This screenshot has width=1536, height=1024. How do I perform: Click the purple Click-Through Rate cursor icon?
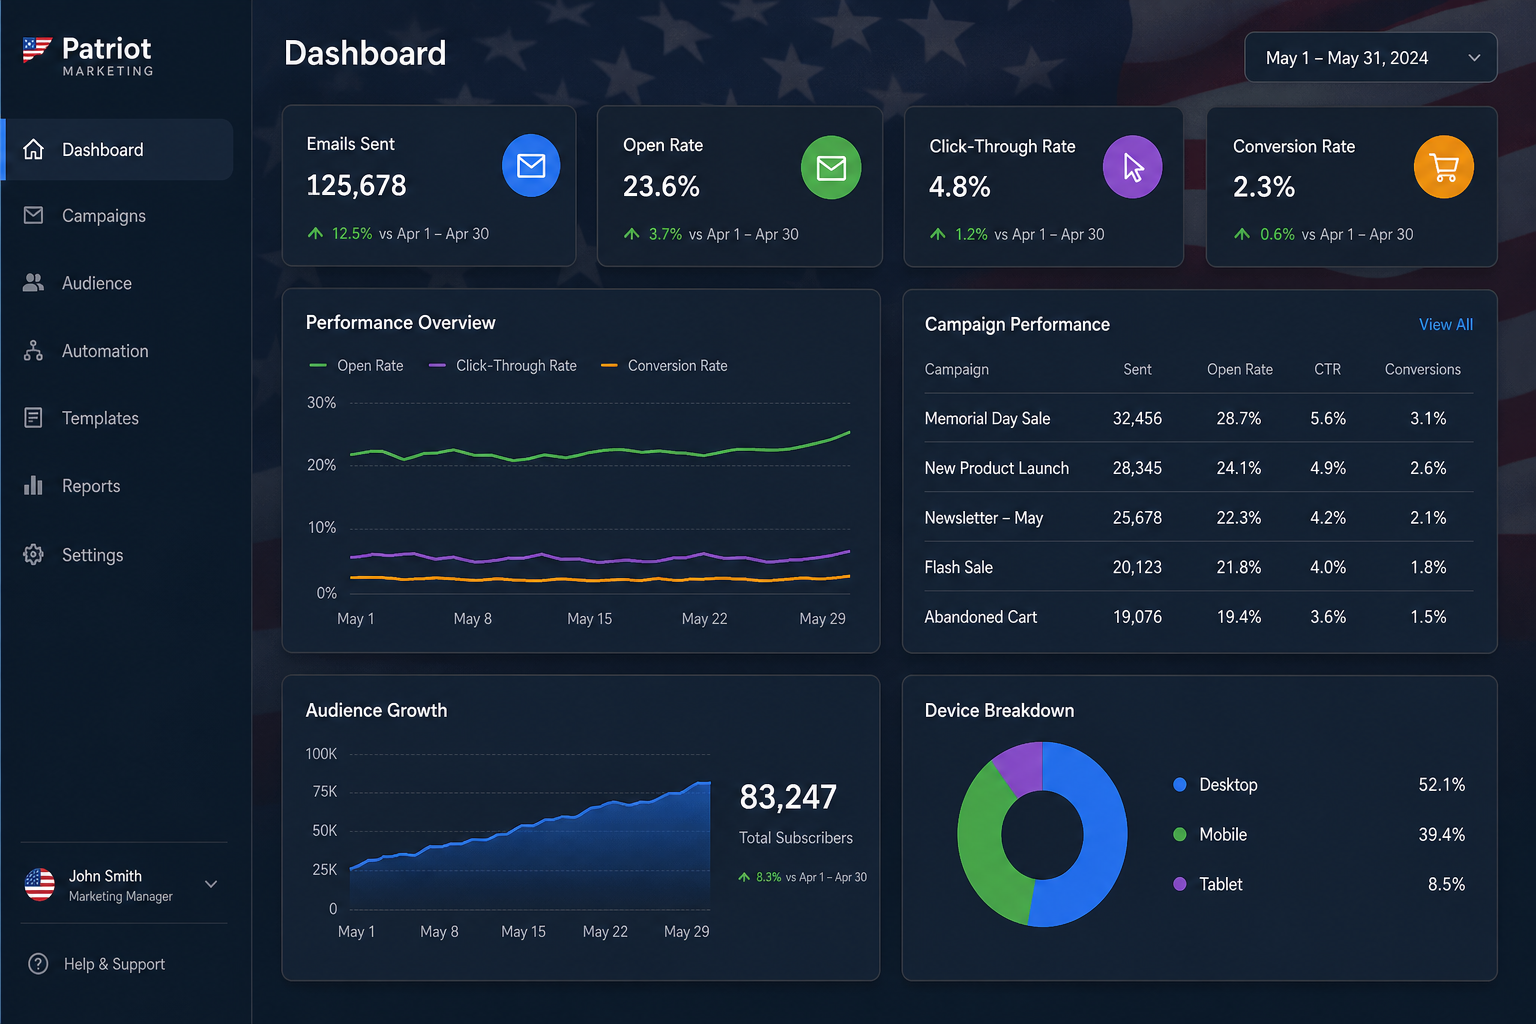click(1132, 167)
